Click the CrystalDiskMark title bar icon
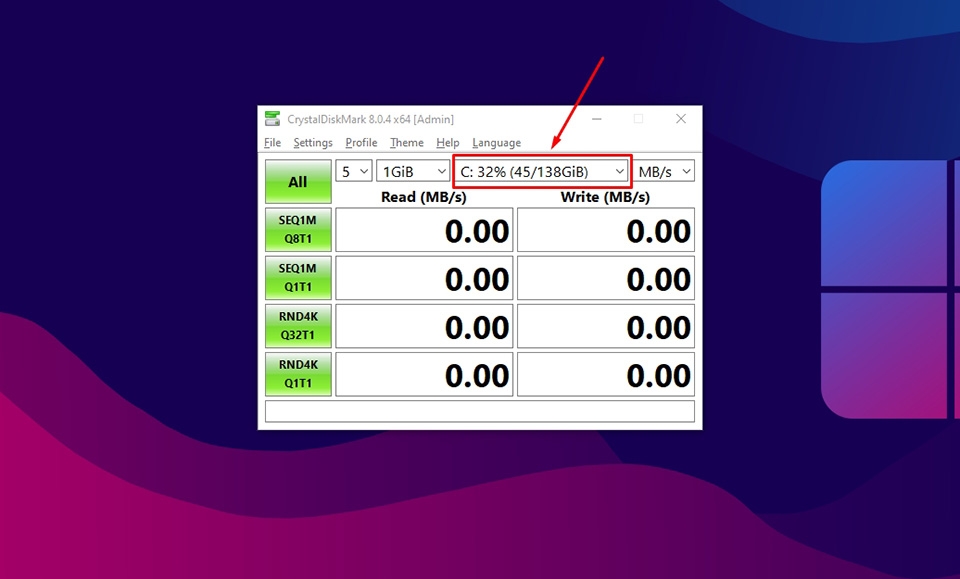The height and width of the screenshot is (579, 960). (271, 118)
